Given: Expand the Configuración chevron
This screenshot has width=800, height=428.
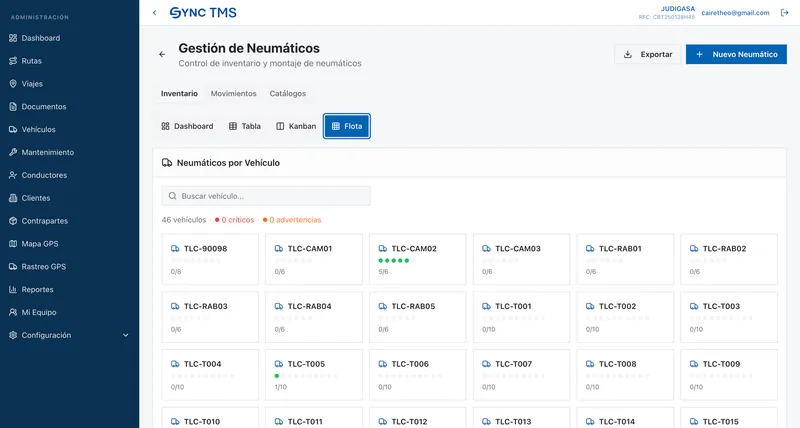Looking at the screenshot, I should [126, 335].
